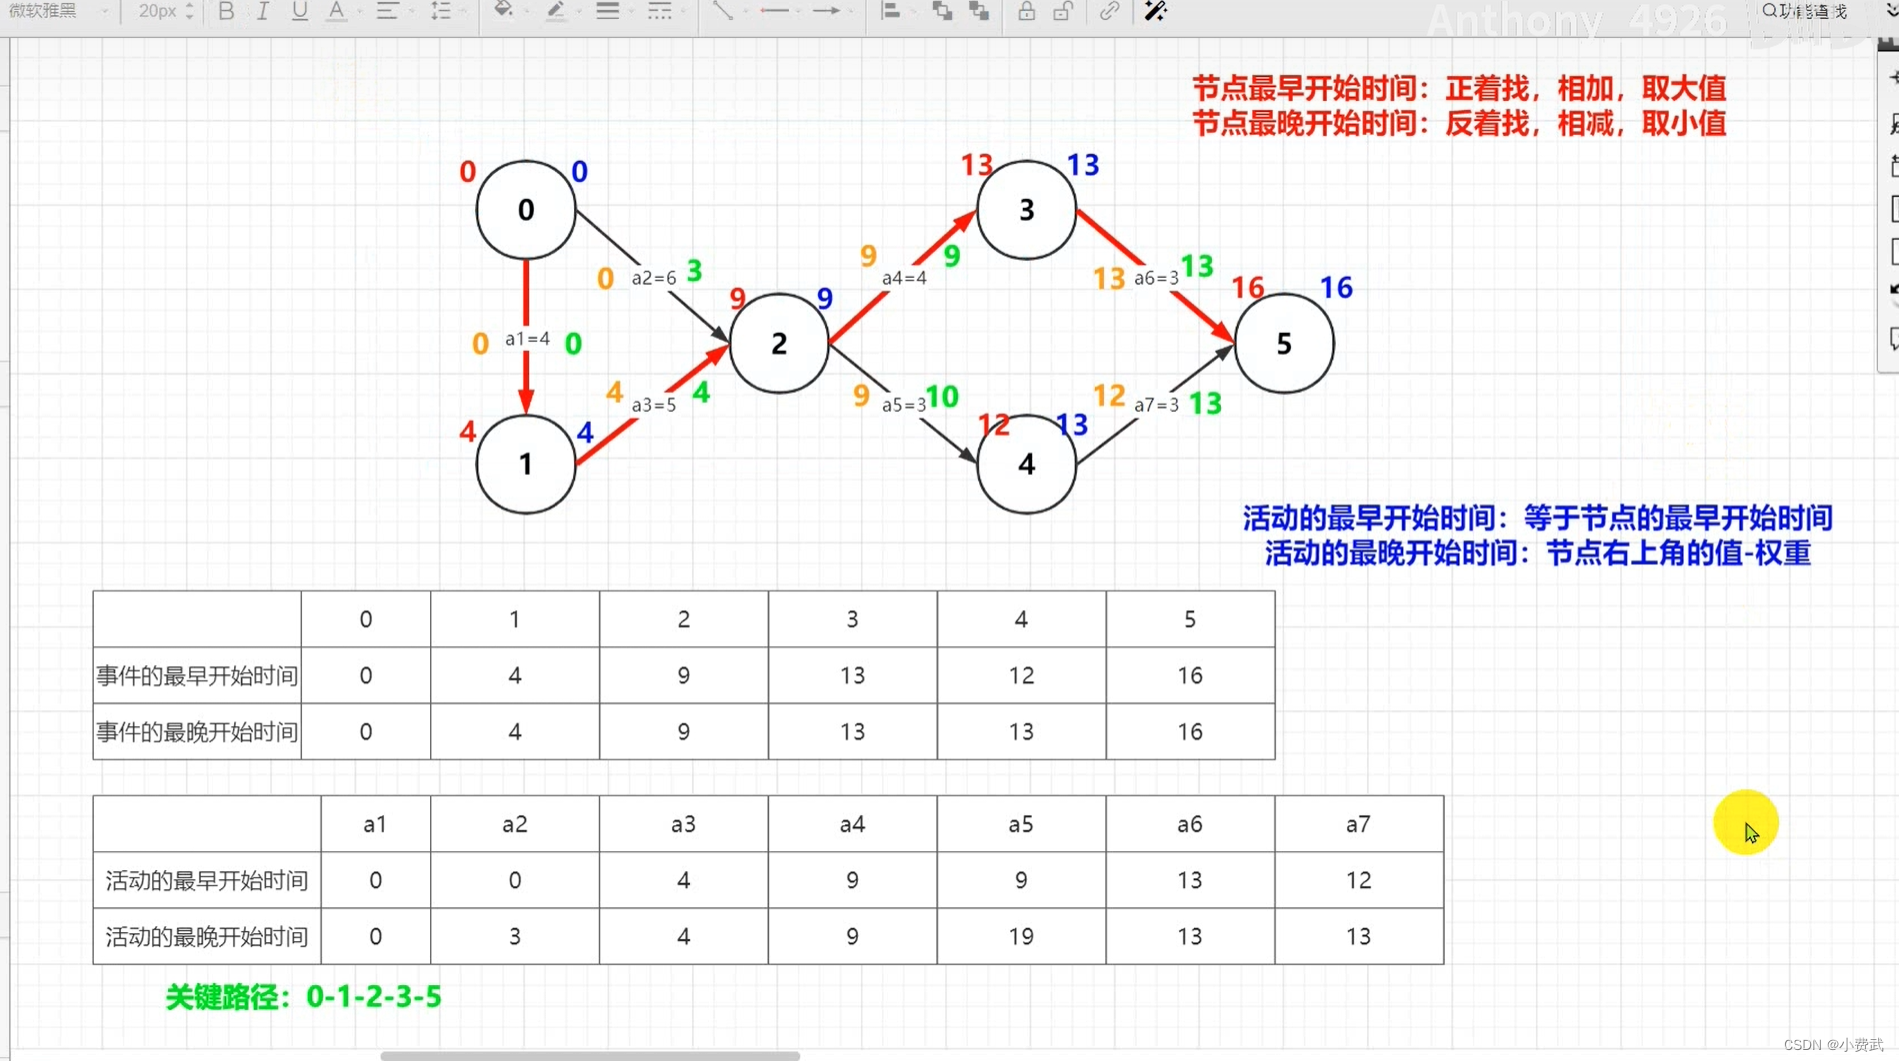Click the edge label a1=4

click(527, 339)
